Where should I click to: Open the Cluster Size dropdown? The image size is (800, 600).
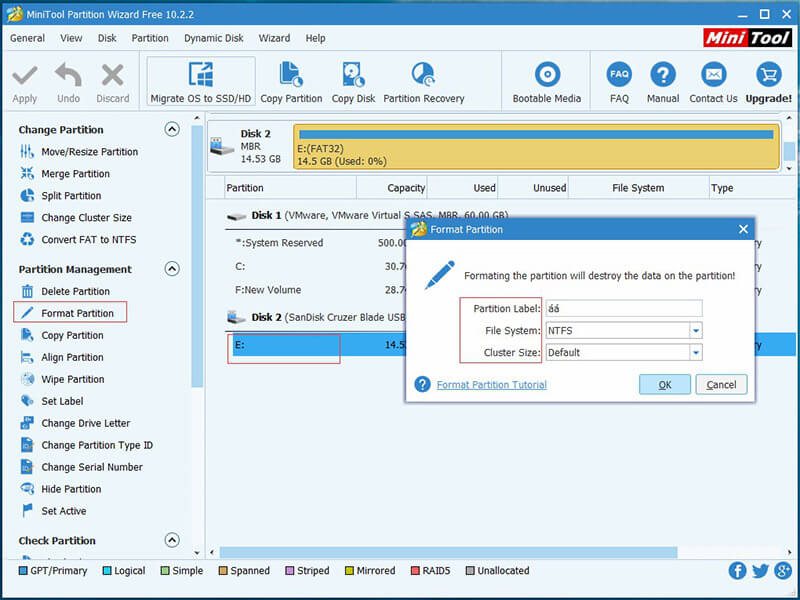695,353
